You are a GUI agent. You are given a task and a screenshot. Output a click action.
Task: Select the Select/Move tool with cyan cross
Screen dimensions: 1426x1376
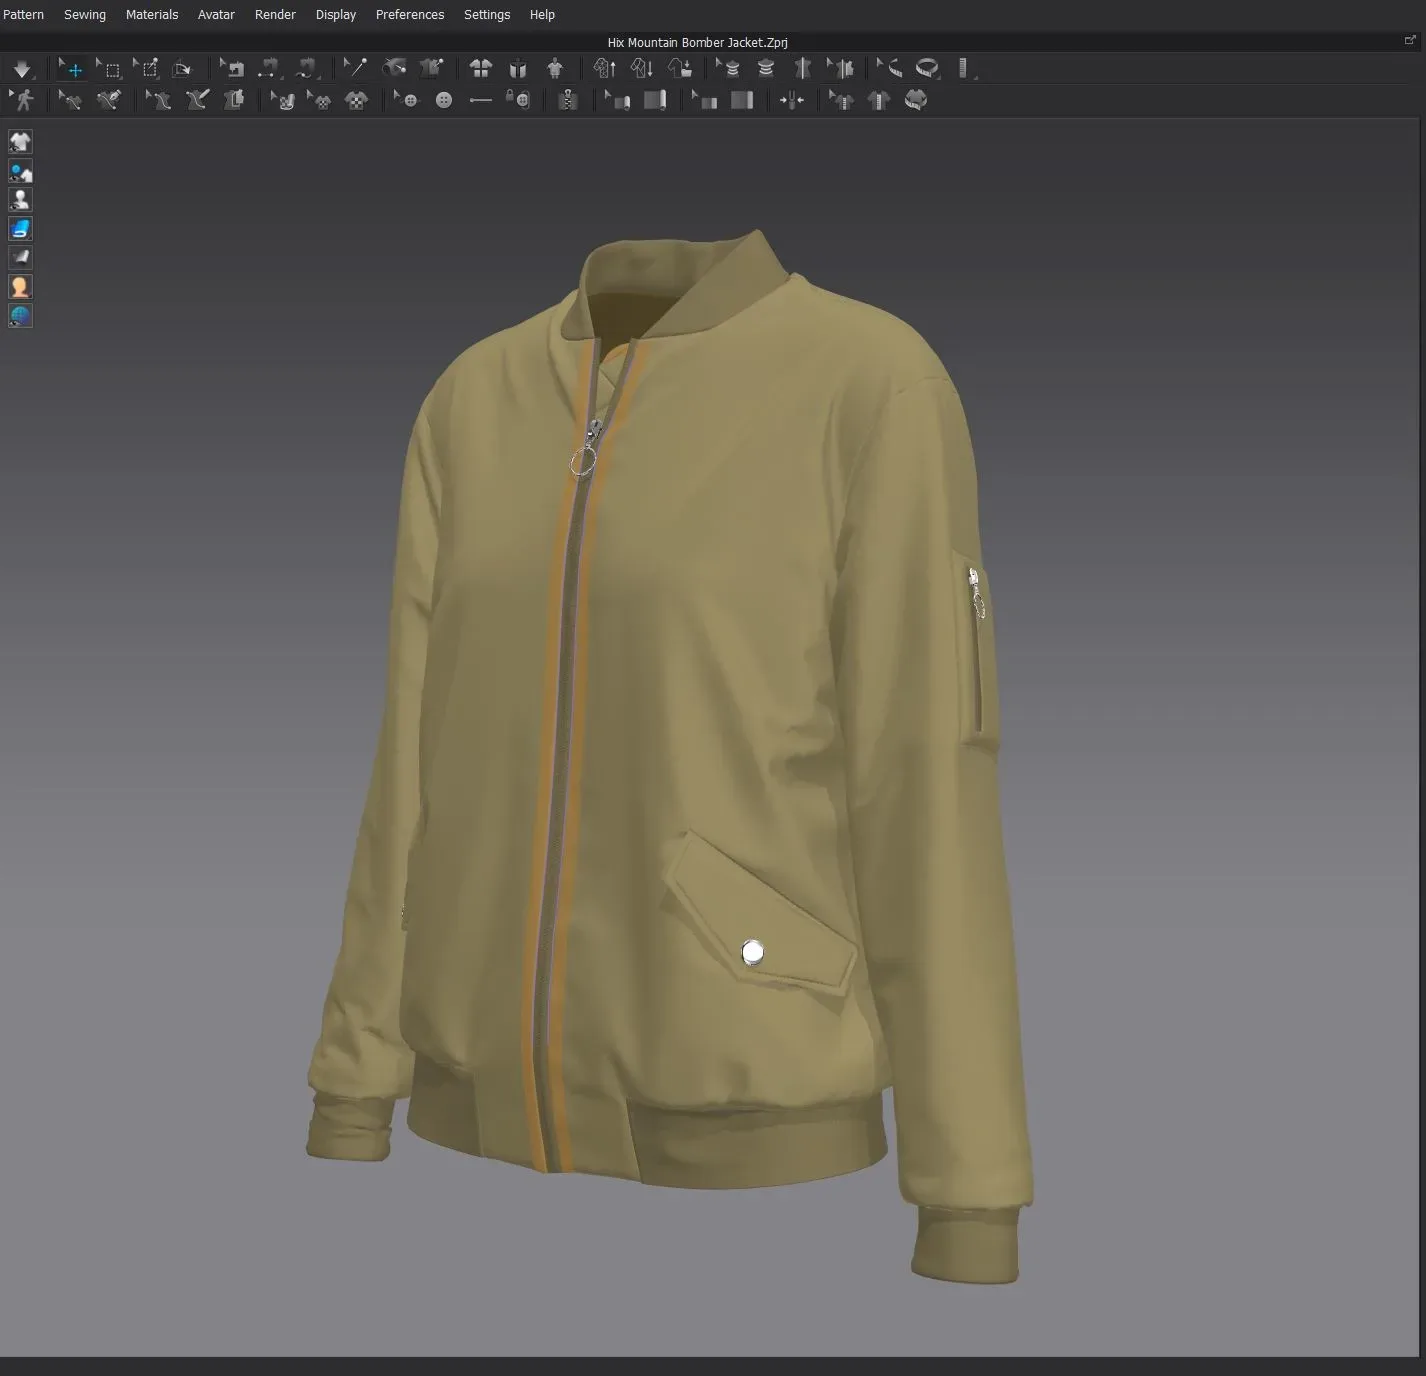point(71,69)
